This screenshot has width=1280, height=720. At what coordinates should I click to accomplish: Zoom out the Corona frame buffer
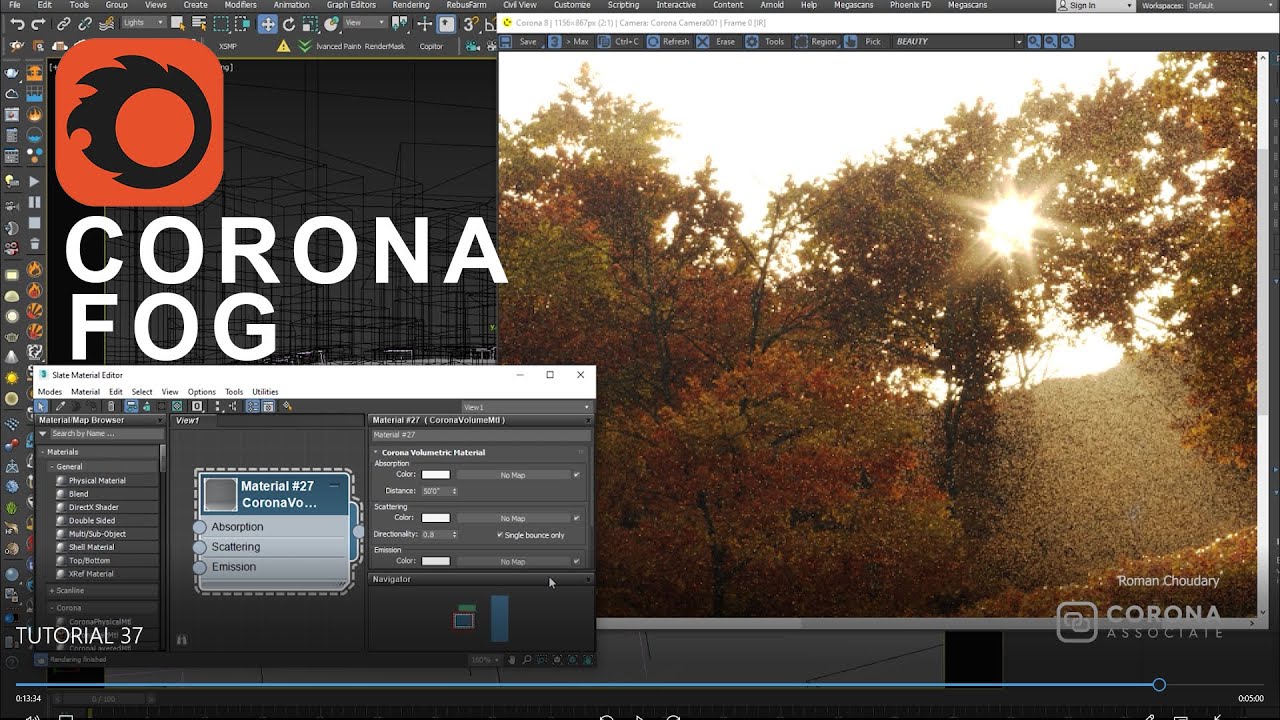tap(1050, 42)
